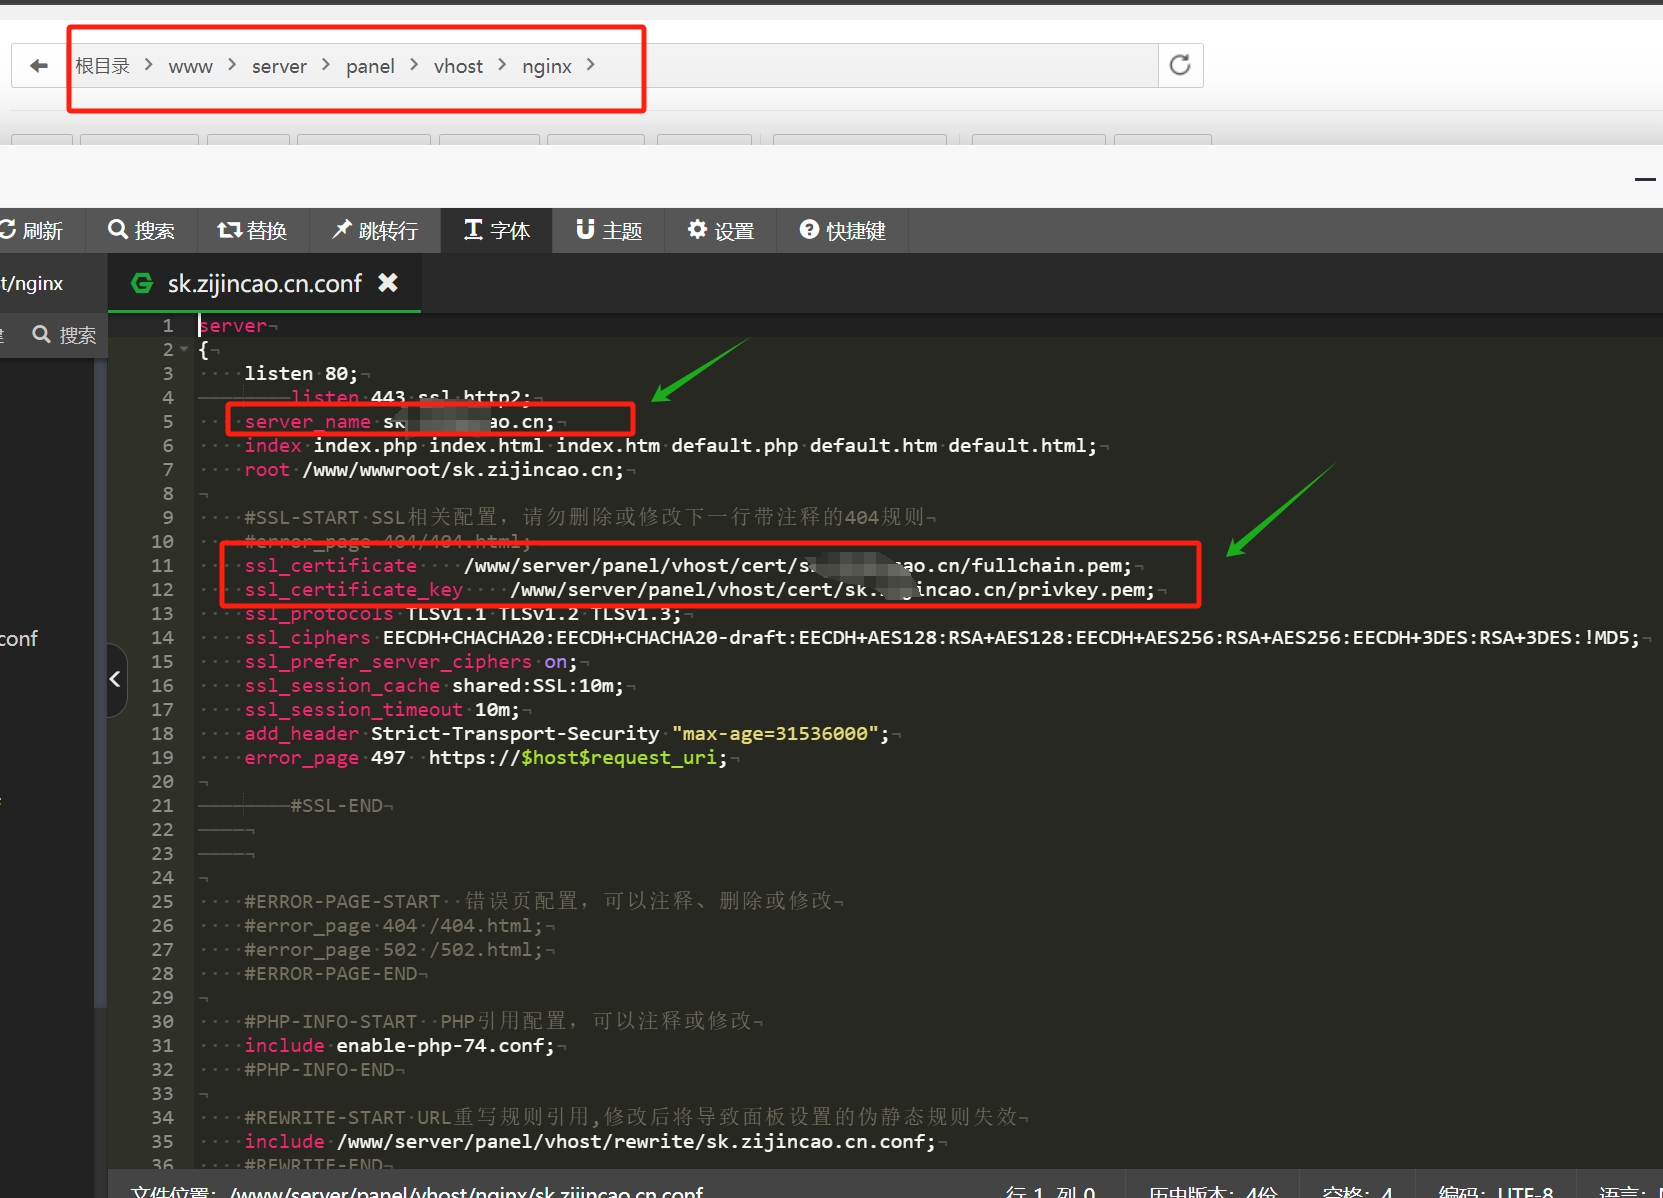Close the sk.zijincao.cn.conf tab
Screen dimensions: 1663x1198
pos(388,283)
